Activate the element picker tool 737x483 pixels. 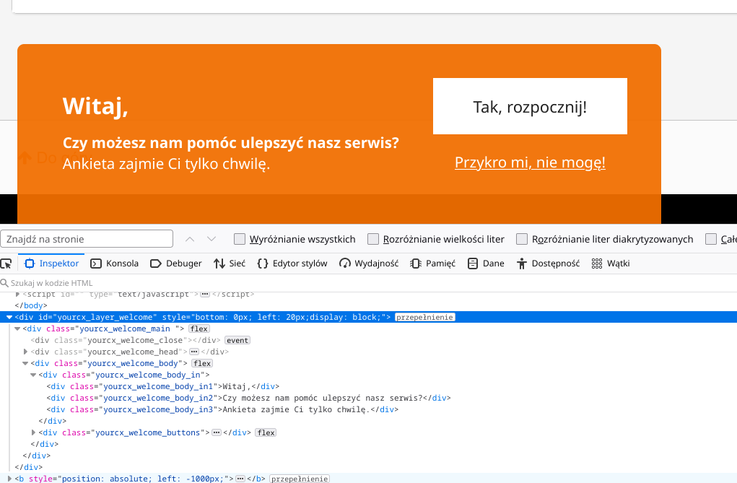pyautogui.click(x=6, y=264)
